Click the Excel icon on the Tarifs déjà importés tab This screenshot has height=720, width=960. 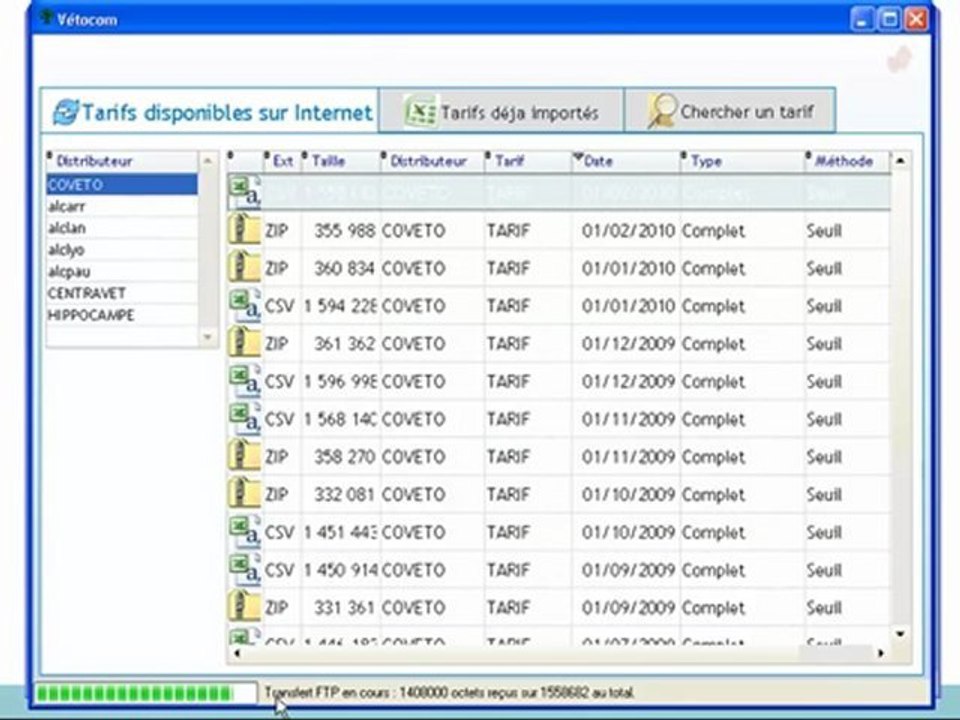tap(421, 111)
